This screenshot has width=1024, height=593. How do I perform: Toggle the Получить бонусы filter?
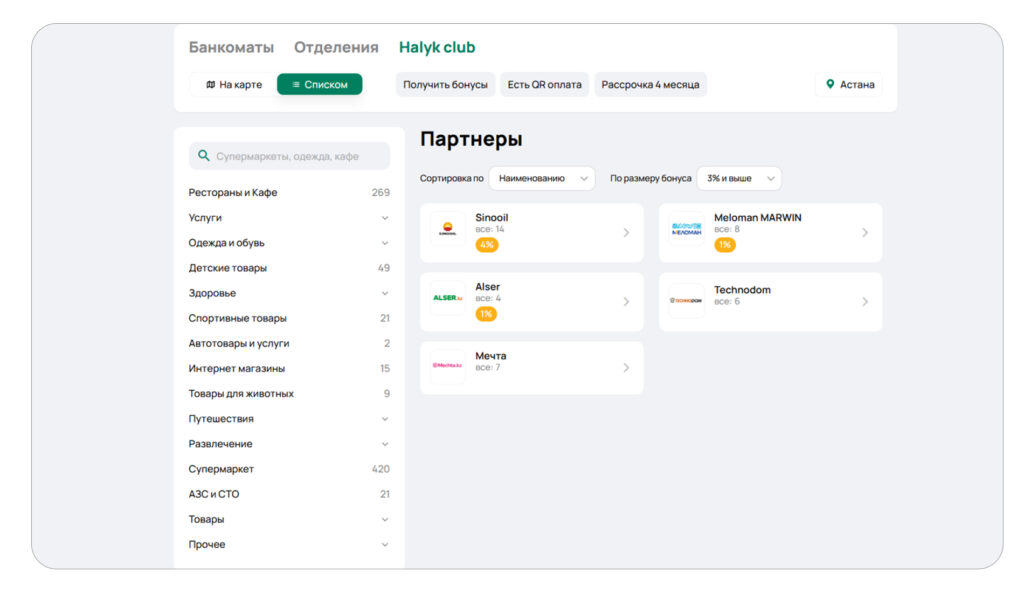click(x=445, y=84)
